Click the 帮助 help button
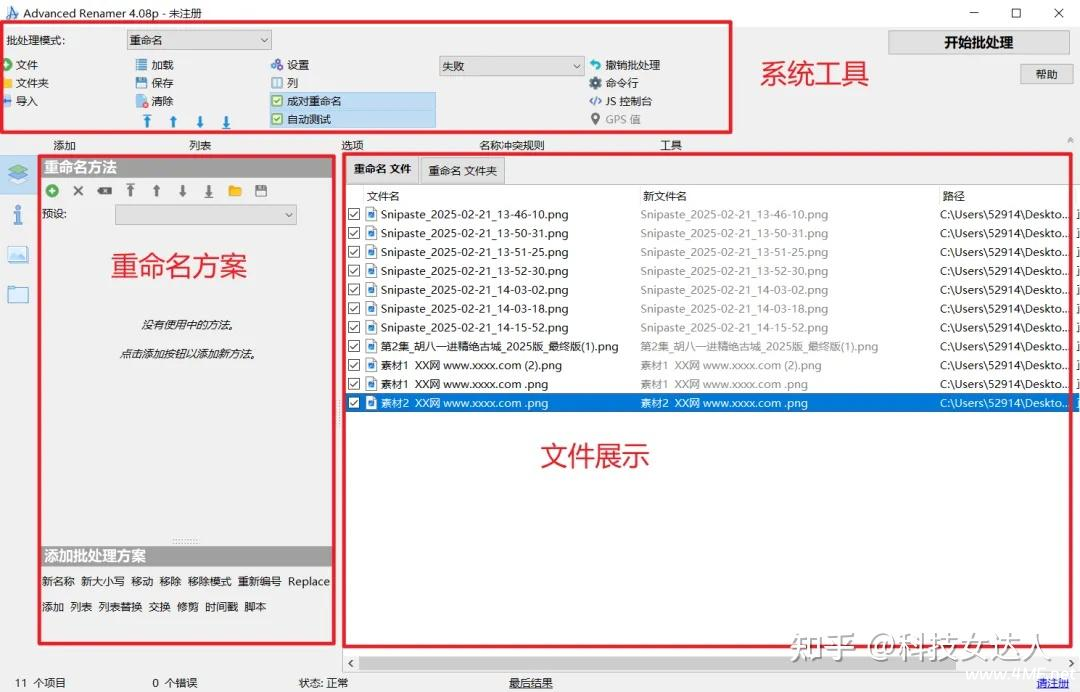 [x=1045, y=75]
